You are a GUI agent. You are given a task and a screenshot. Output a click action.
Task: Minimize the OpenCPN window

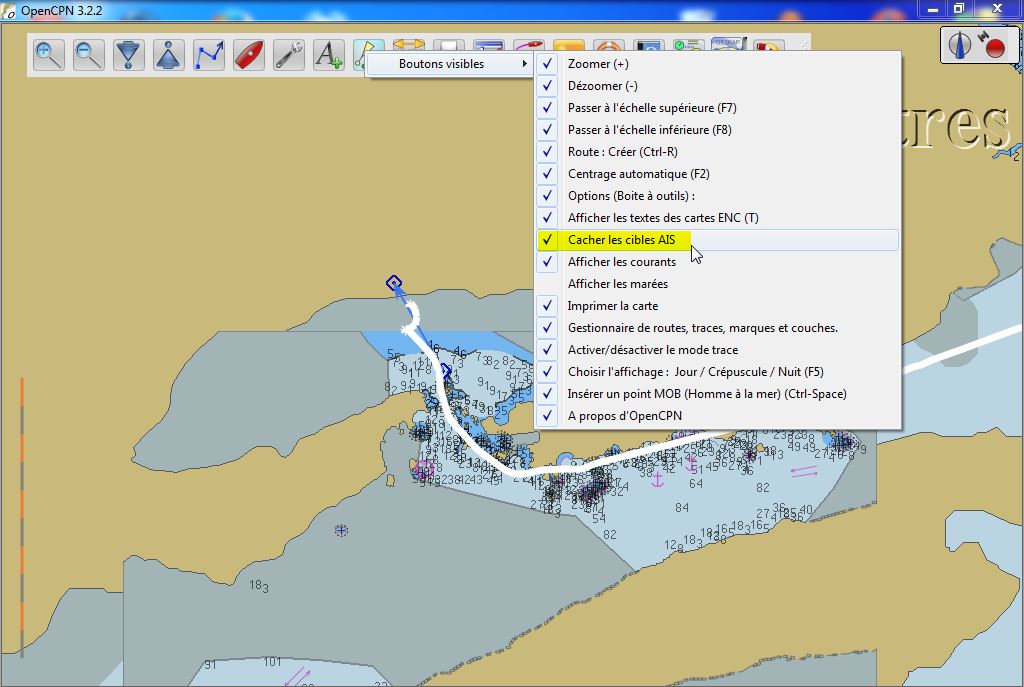click(x=933, y=9)
